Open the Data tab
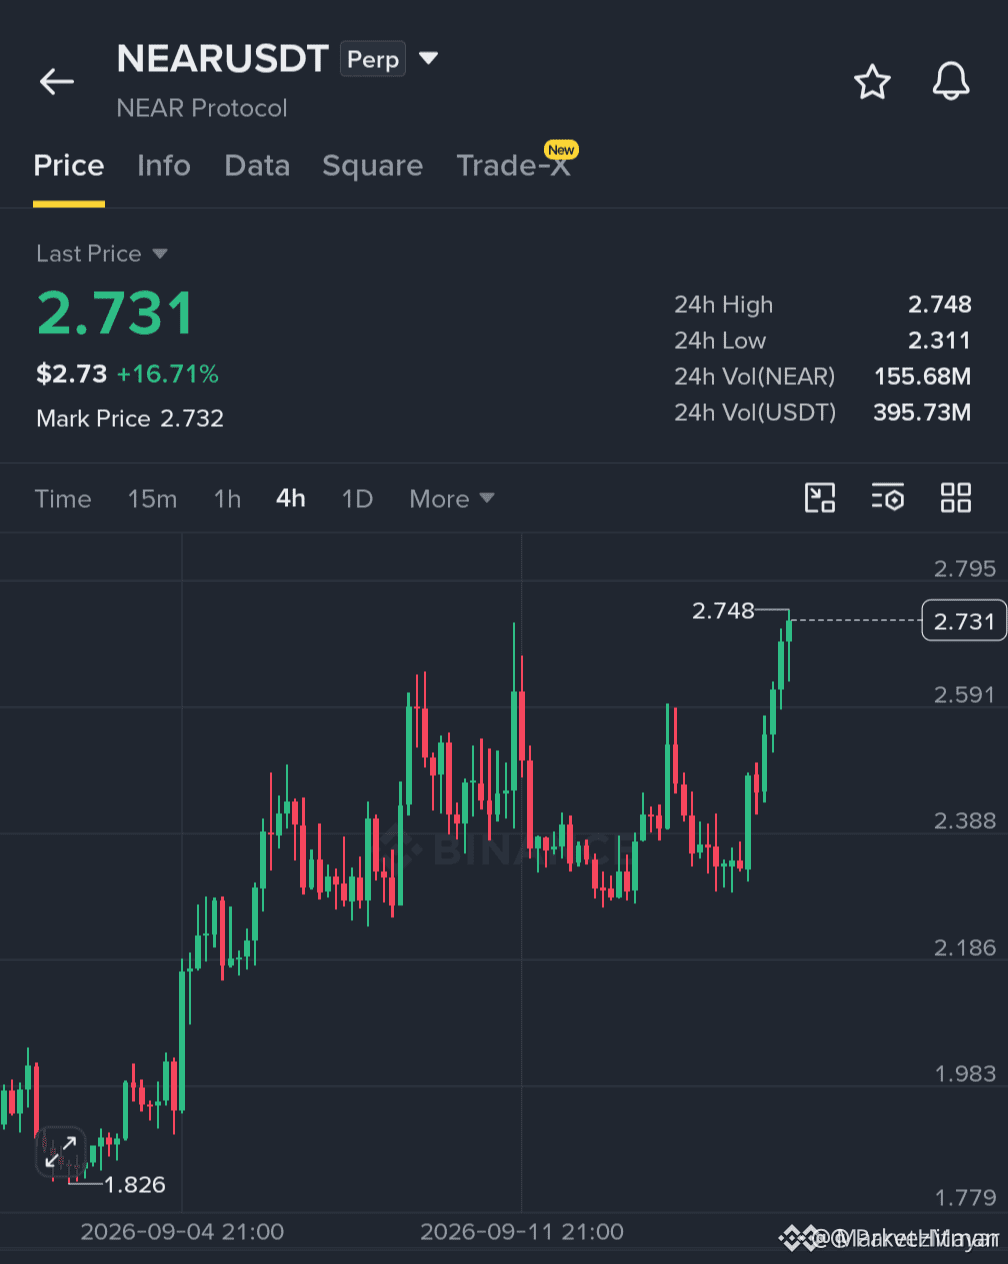 coord(257,166)
